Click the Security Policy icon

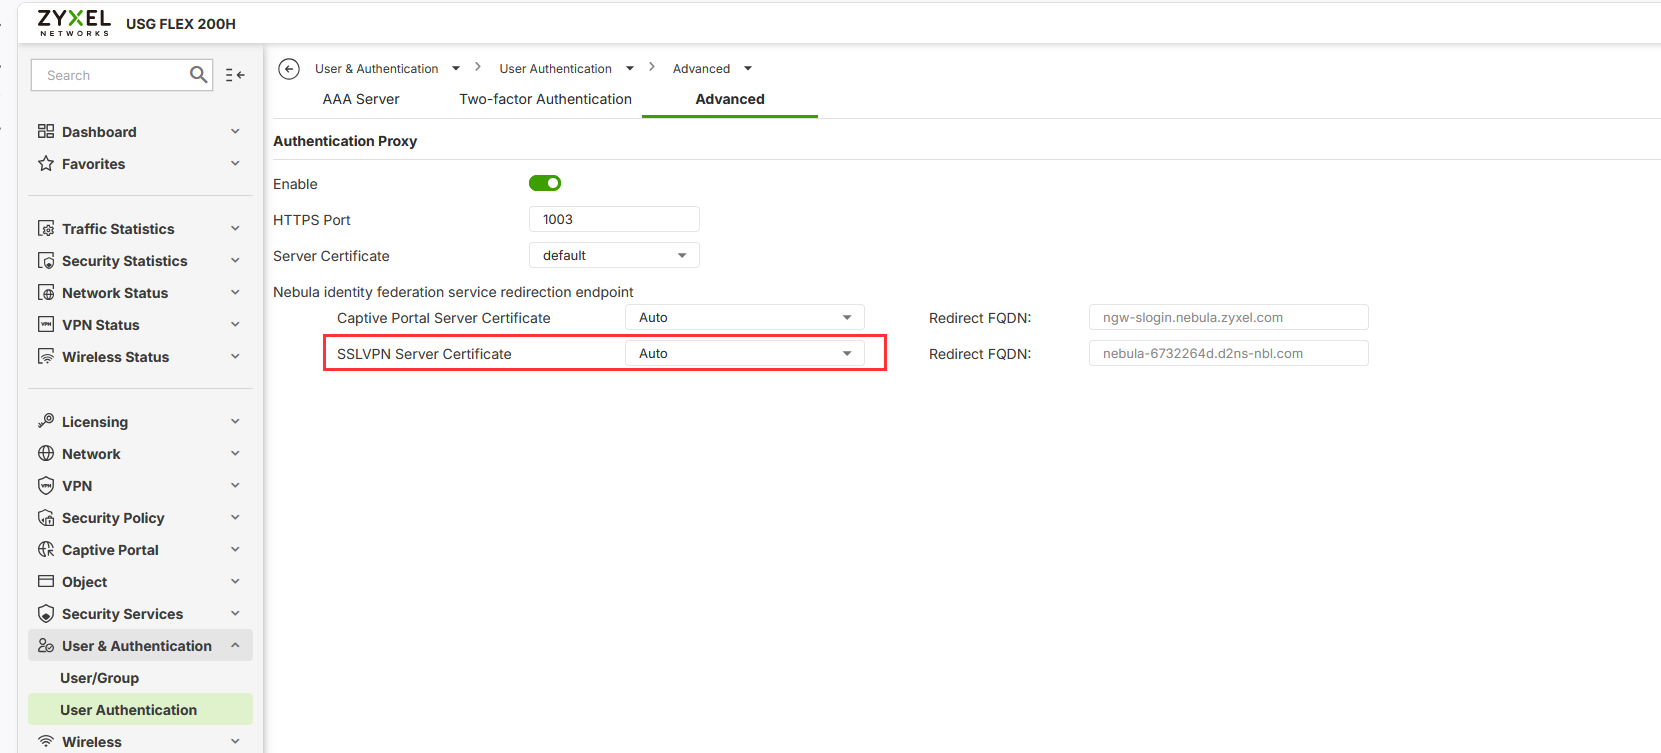click(46, 517)
